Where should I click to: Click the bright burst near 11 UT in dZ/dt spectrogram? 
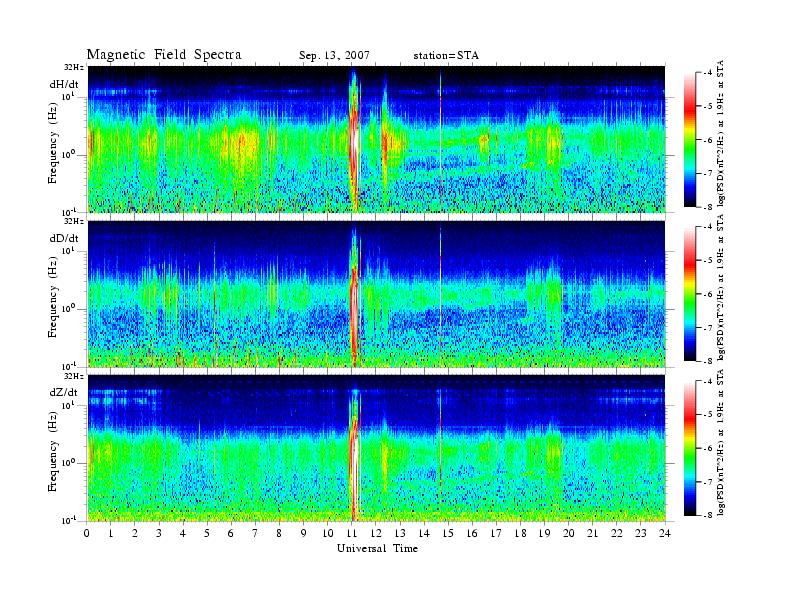pos(355,454)
